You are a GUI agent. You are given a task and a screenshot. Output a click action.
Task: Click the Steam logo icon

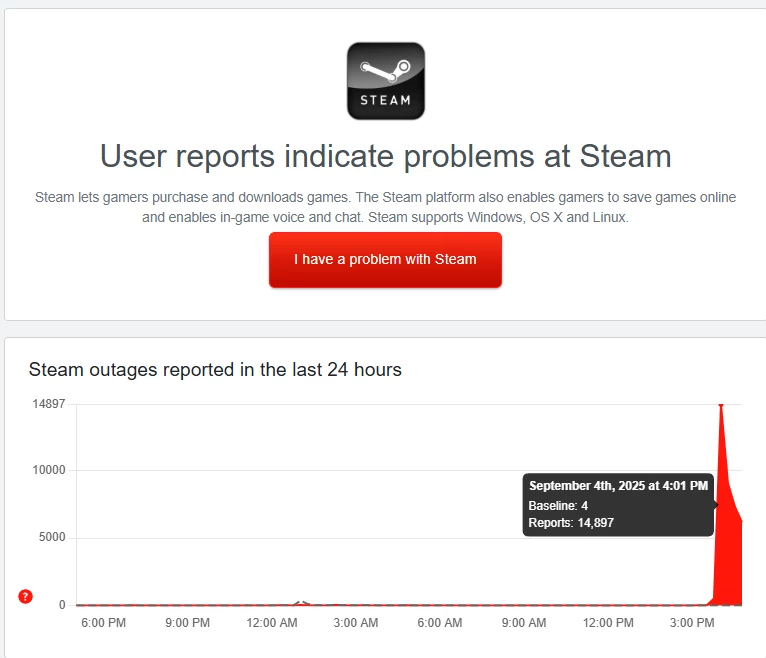coord(385,81)
